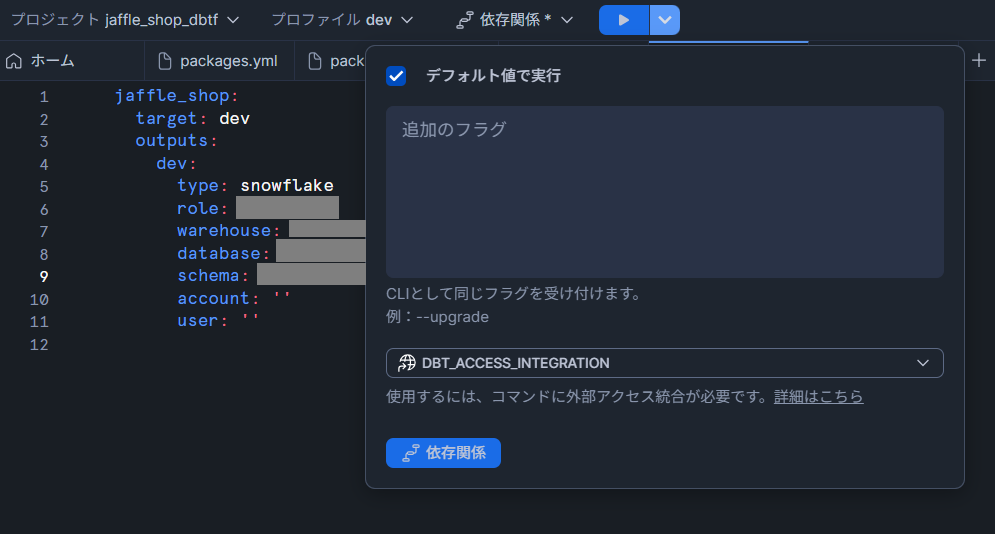Click the file icon on packages.yml tab

click(x=166, y=61)
